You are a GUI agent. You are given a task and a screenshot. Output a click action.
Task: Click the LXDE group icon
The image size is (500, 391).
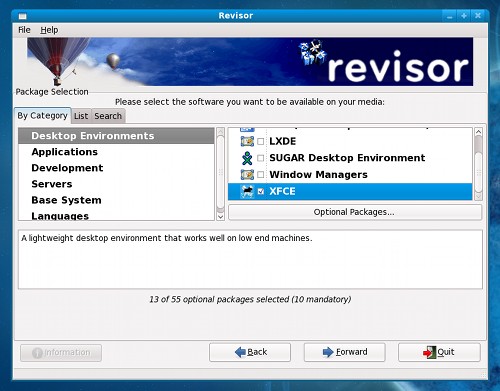247,141
